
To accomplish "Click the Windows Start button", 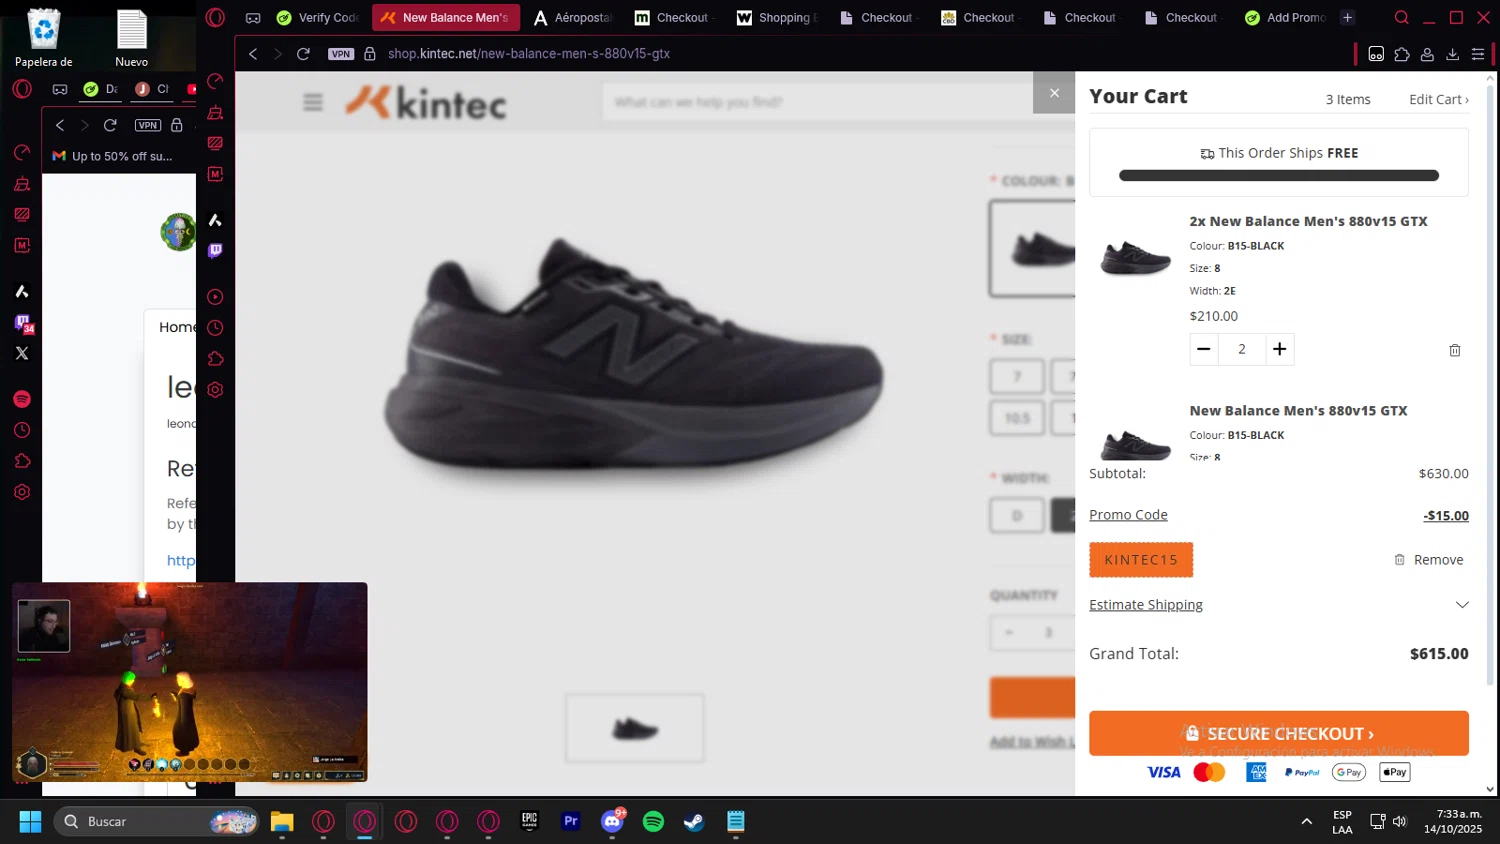I will 30,821.
